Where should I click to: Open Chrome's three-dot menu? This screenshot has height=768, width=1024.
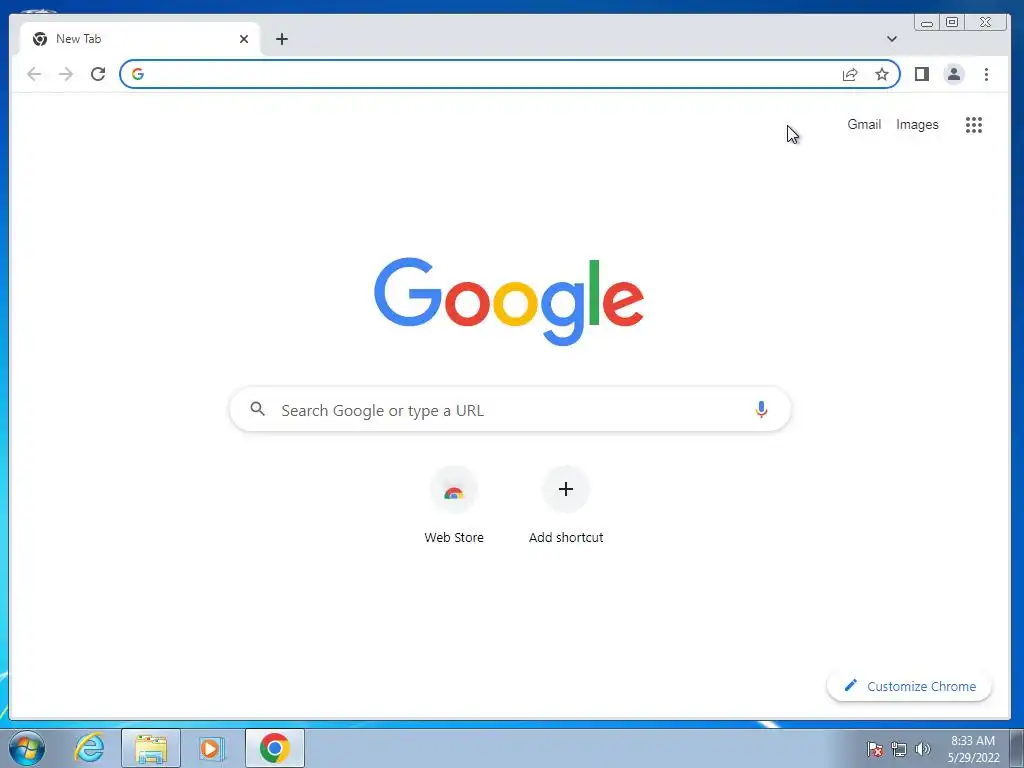[986, 74]
